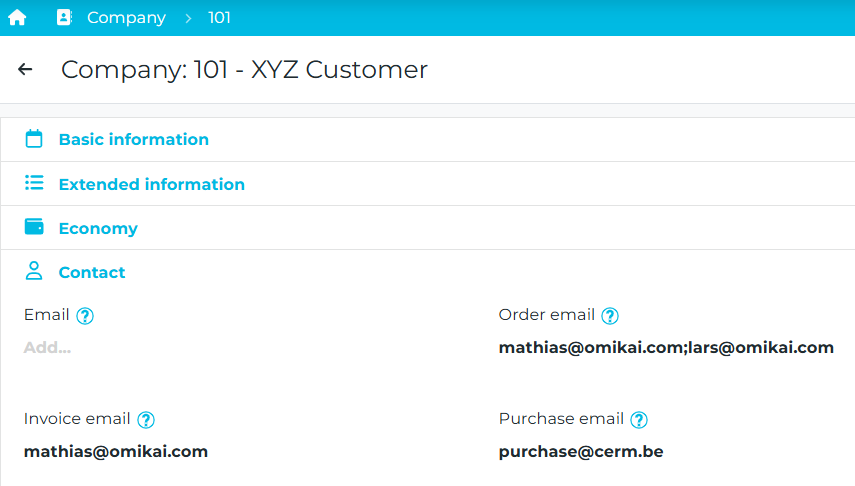Edit the Order email value

coord(666,348)
